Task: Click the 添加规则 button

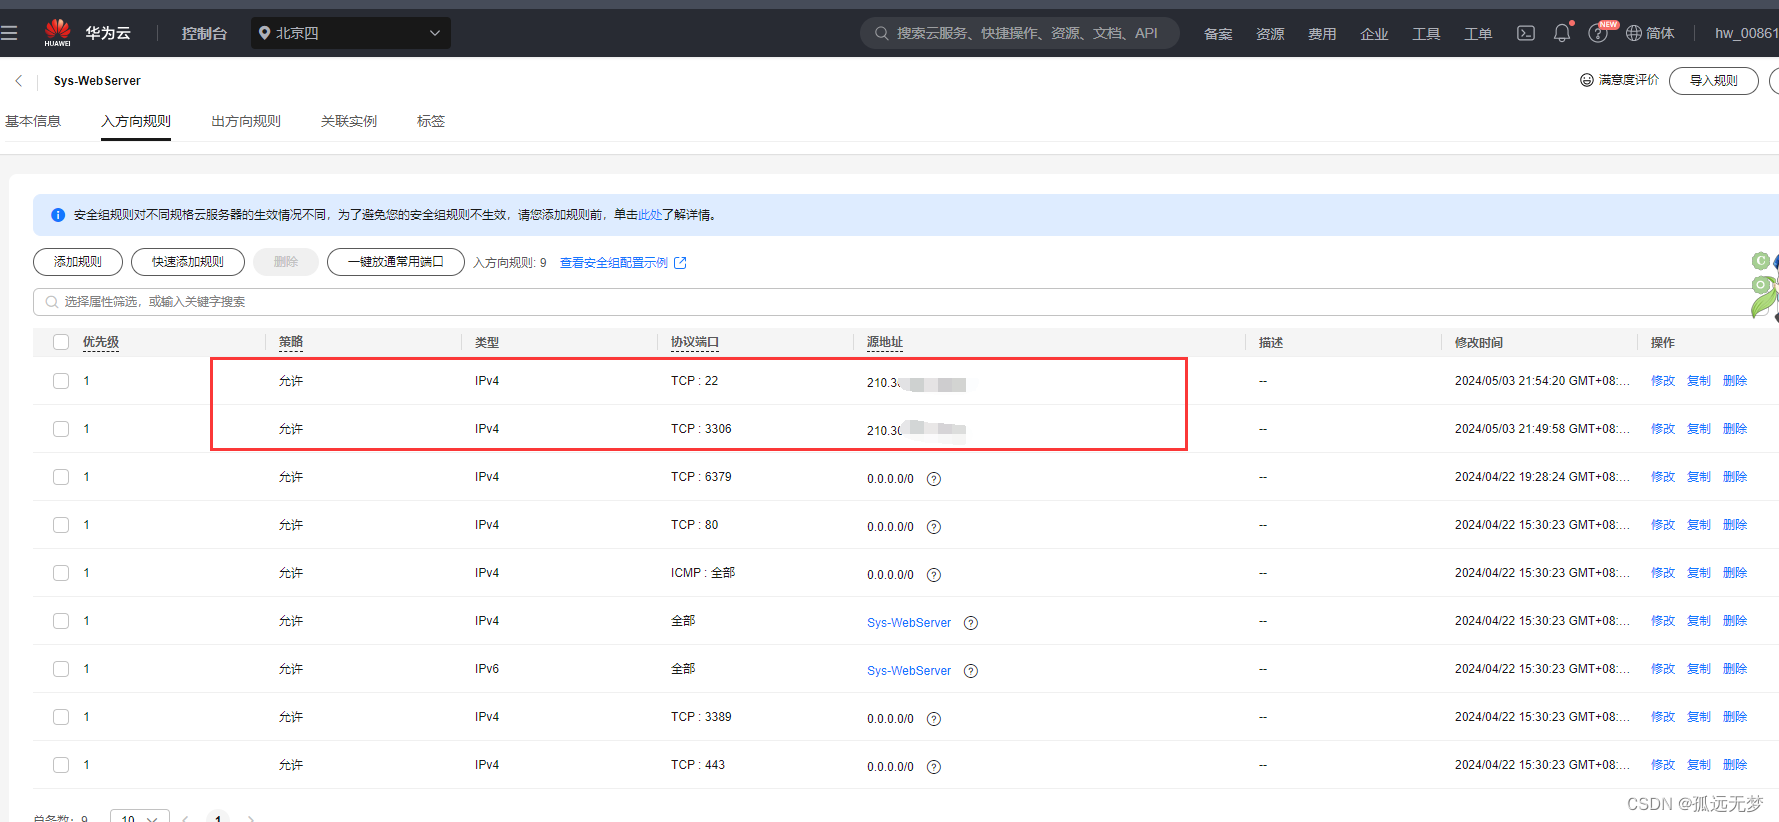Action: pos(78,262)
